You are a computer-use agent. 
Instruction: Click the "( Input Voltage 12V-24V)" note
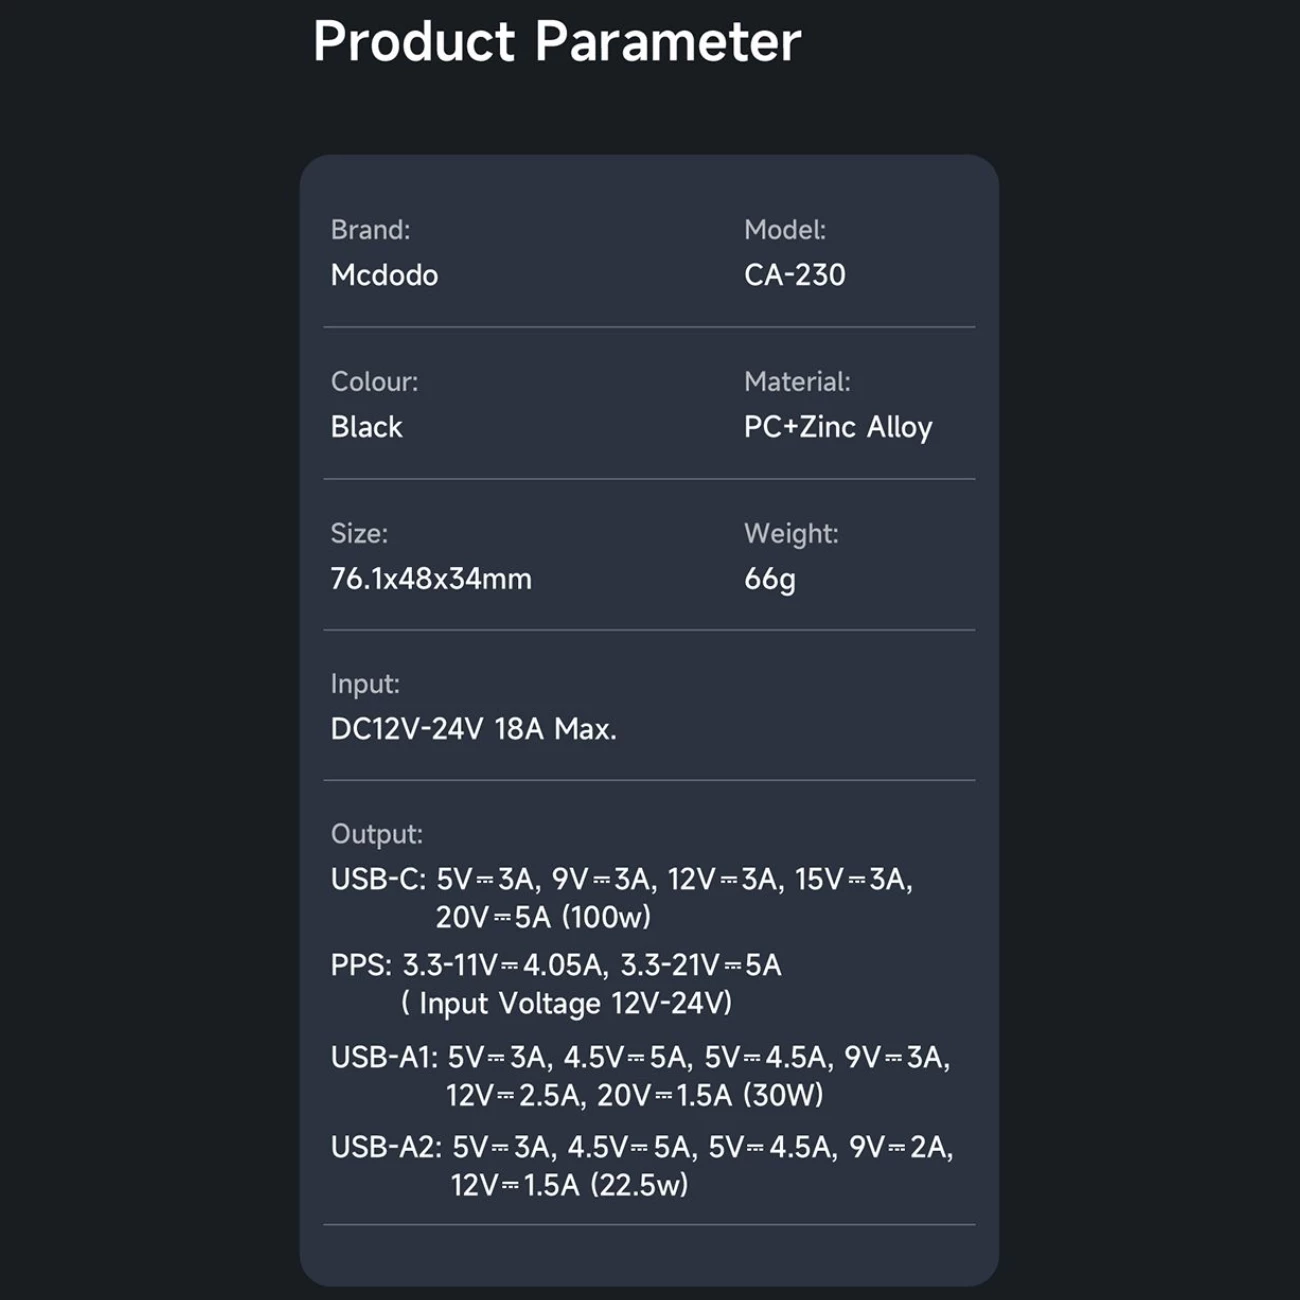click(x=566, y=1003)
